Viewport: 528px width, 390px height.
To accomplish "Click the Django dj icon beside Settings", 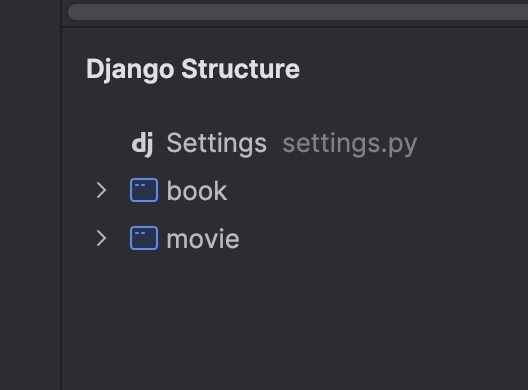I will click(142, 144).
